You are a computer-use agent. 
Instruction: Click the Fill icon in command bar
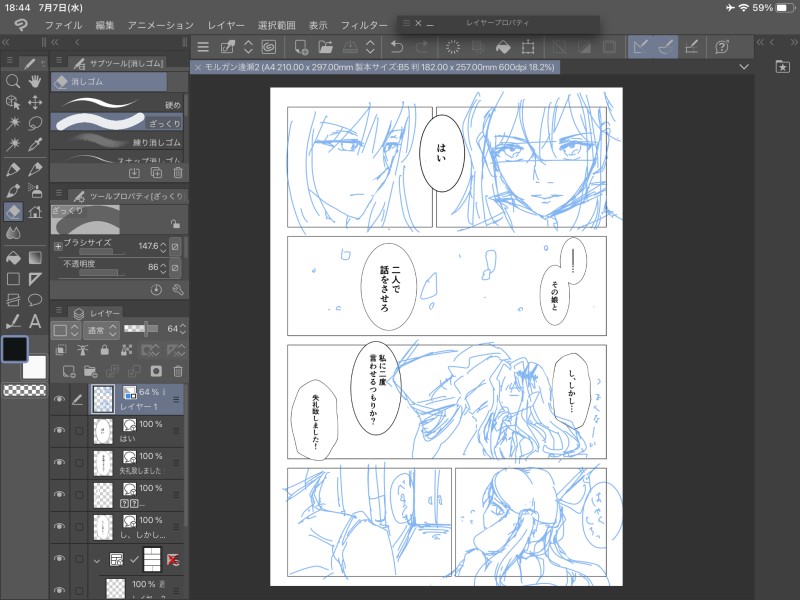(503, 47)
